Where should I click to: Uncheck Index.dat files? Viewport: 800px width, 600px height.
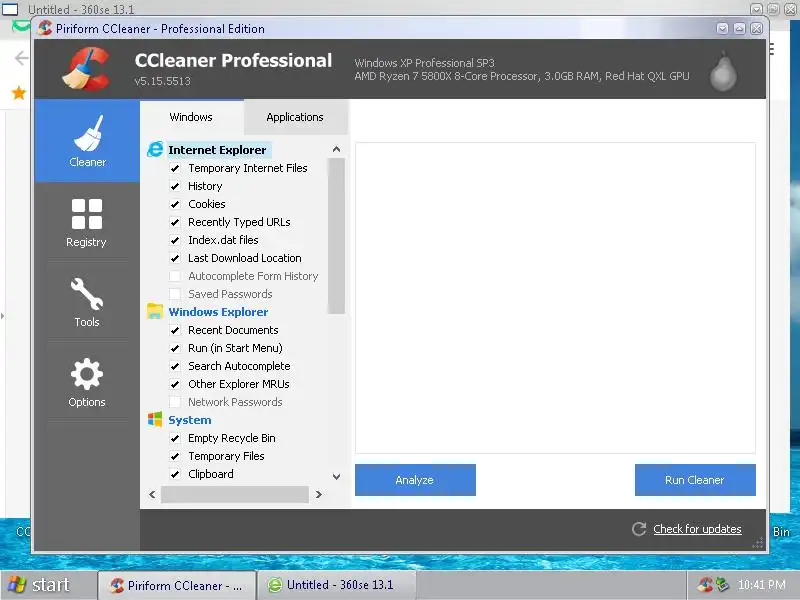click(x=175, y=240)
